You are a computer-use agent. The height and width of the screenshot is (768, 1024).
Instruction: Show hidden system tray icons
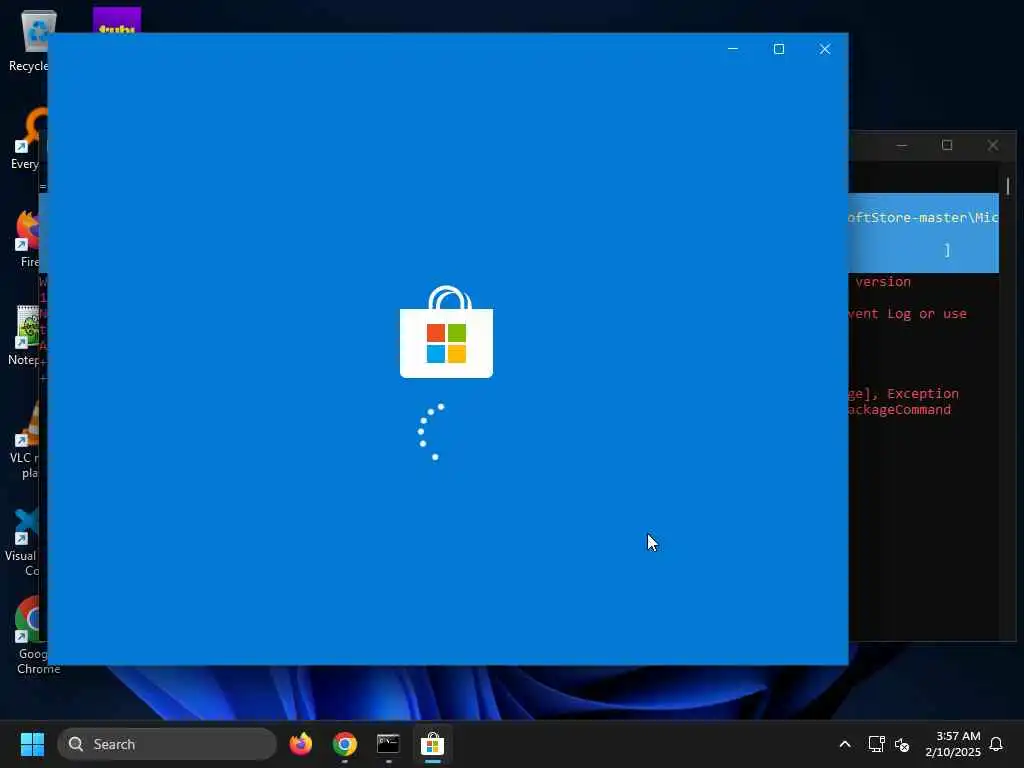click(x=844, y=744)
